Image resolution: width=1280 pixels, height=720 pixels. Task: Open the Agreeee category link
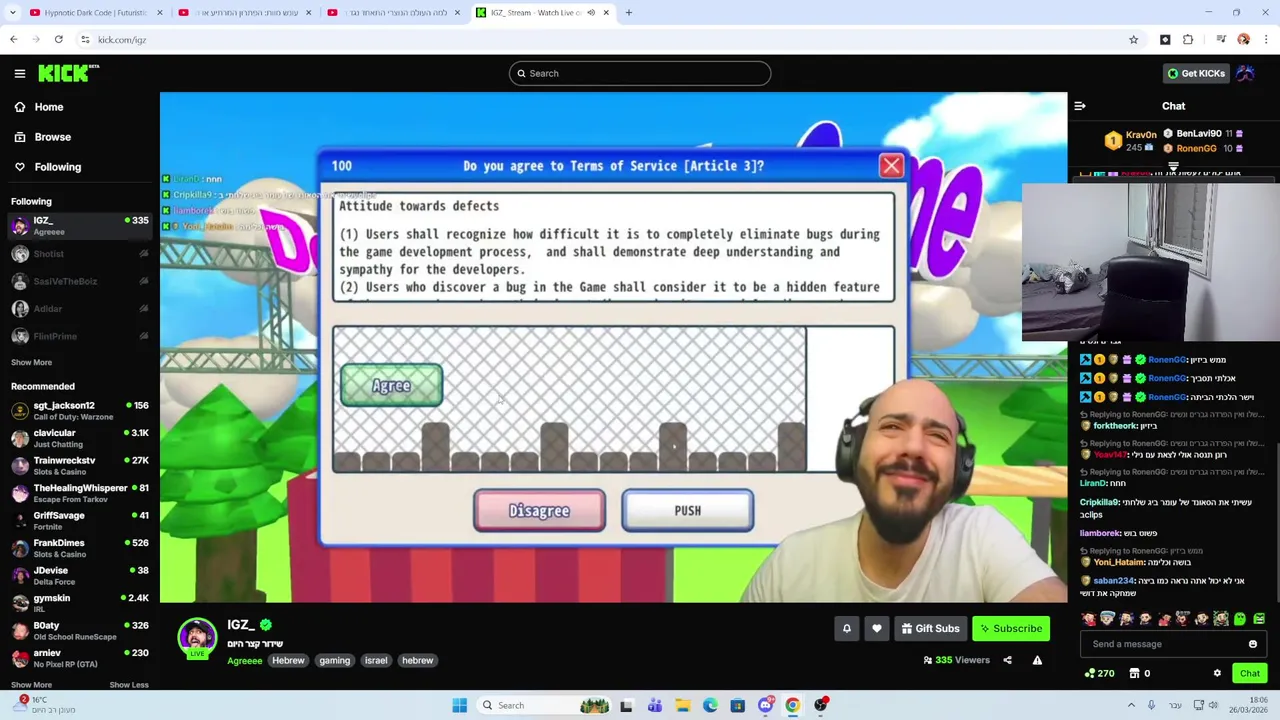[x=244, y=660]
